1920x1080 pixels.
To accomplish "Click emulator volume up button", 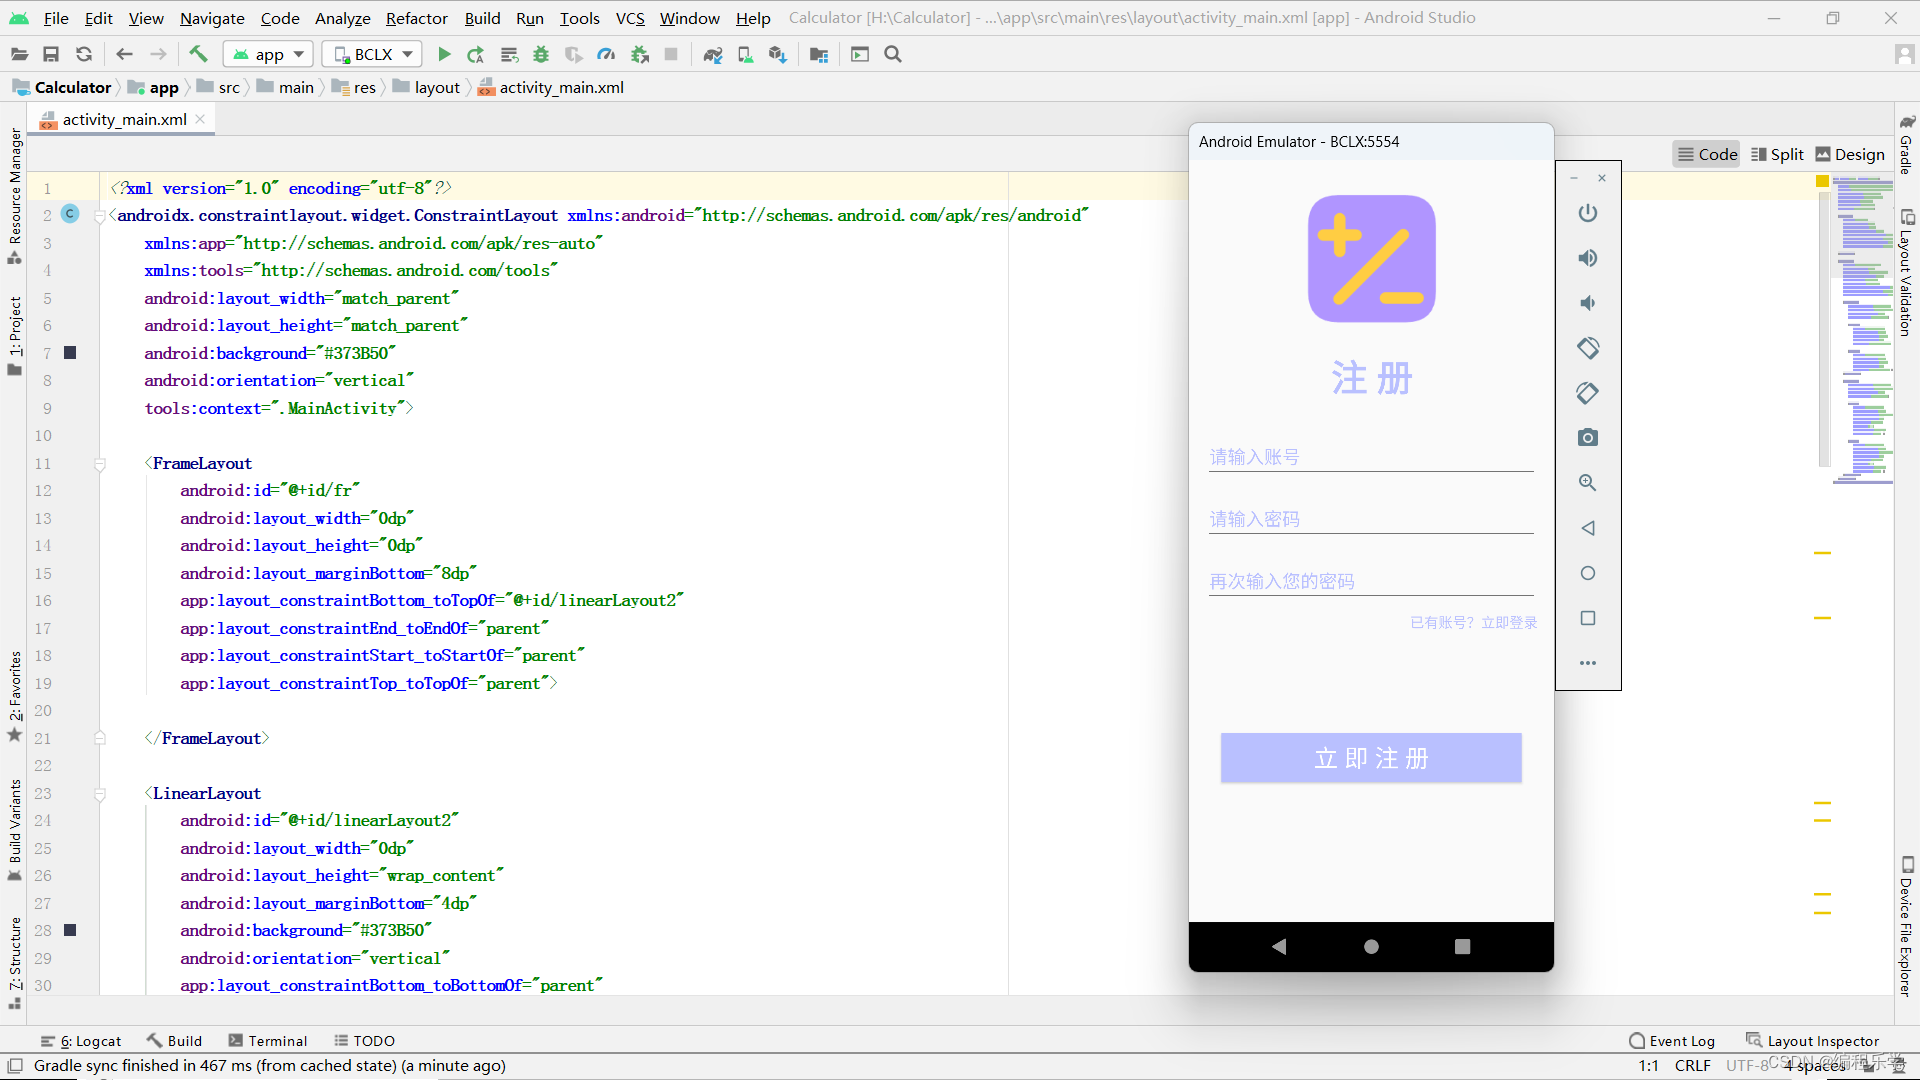I will pyautogui.click(x=1587, y=258).
